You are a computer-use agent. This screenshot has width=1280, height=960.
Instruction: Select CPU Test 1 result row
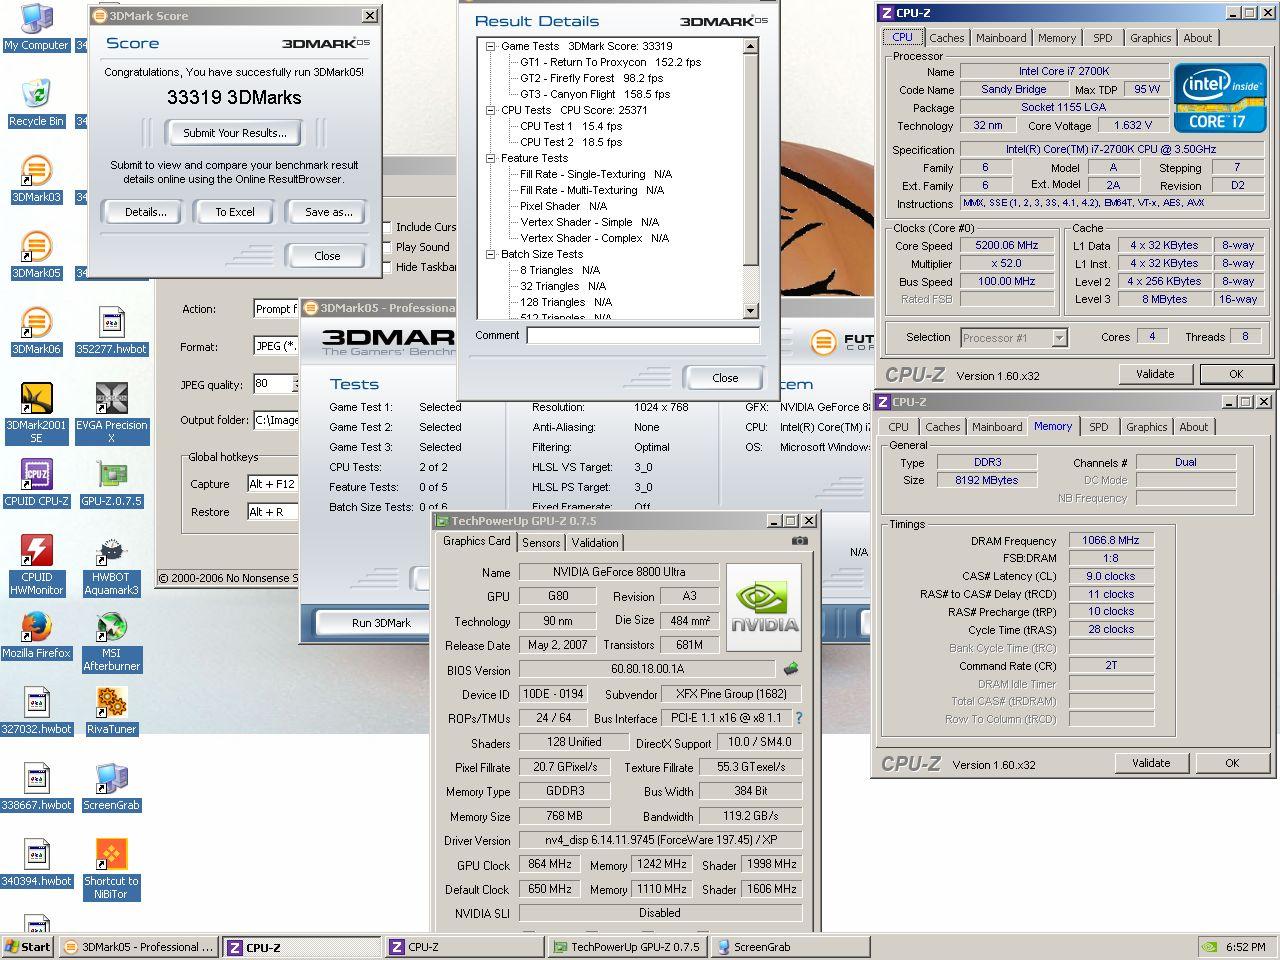(x=571, y=126)
